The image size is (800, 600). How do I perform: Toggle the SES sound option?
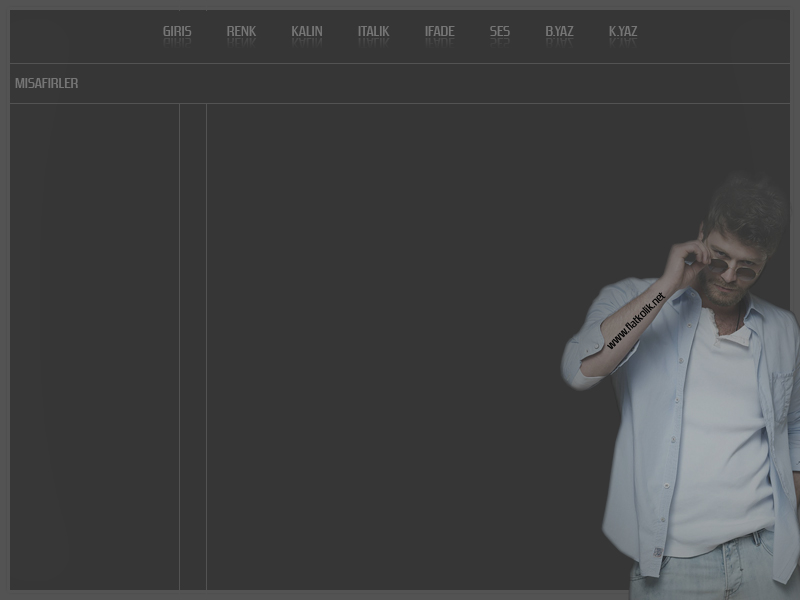(x=499, y=31)
